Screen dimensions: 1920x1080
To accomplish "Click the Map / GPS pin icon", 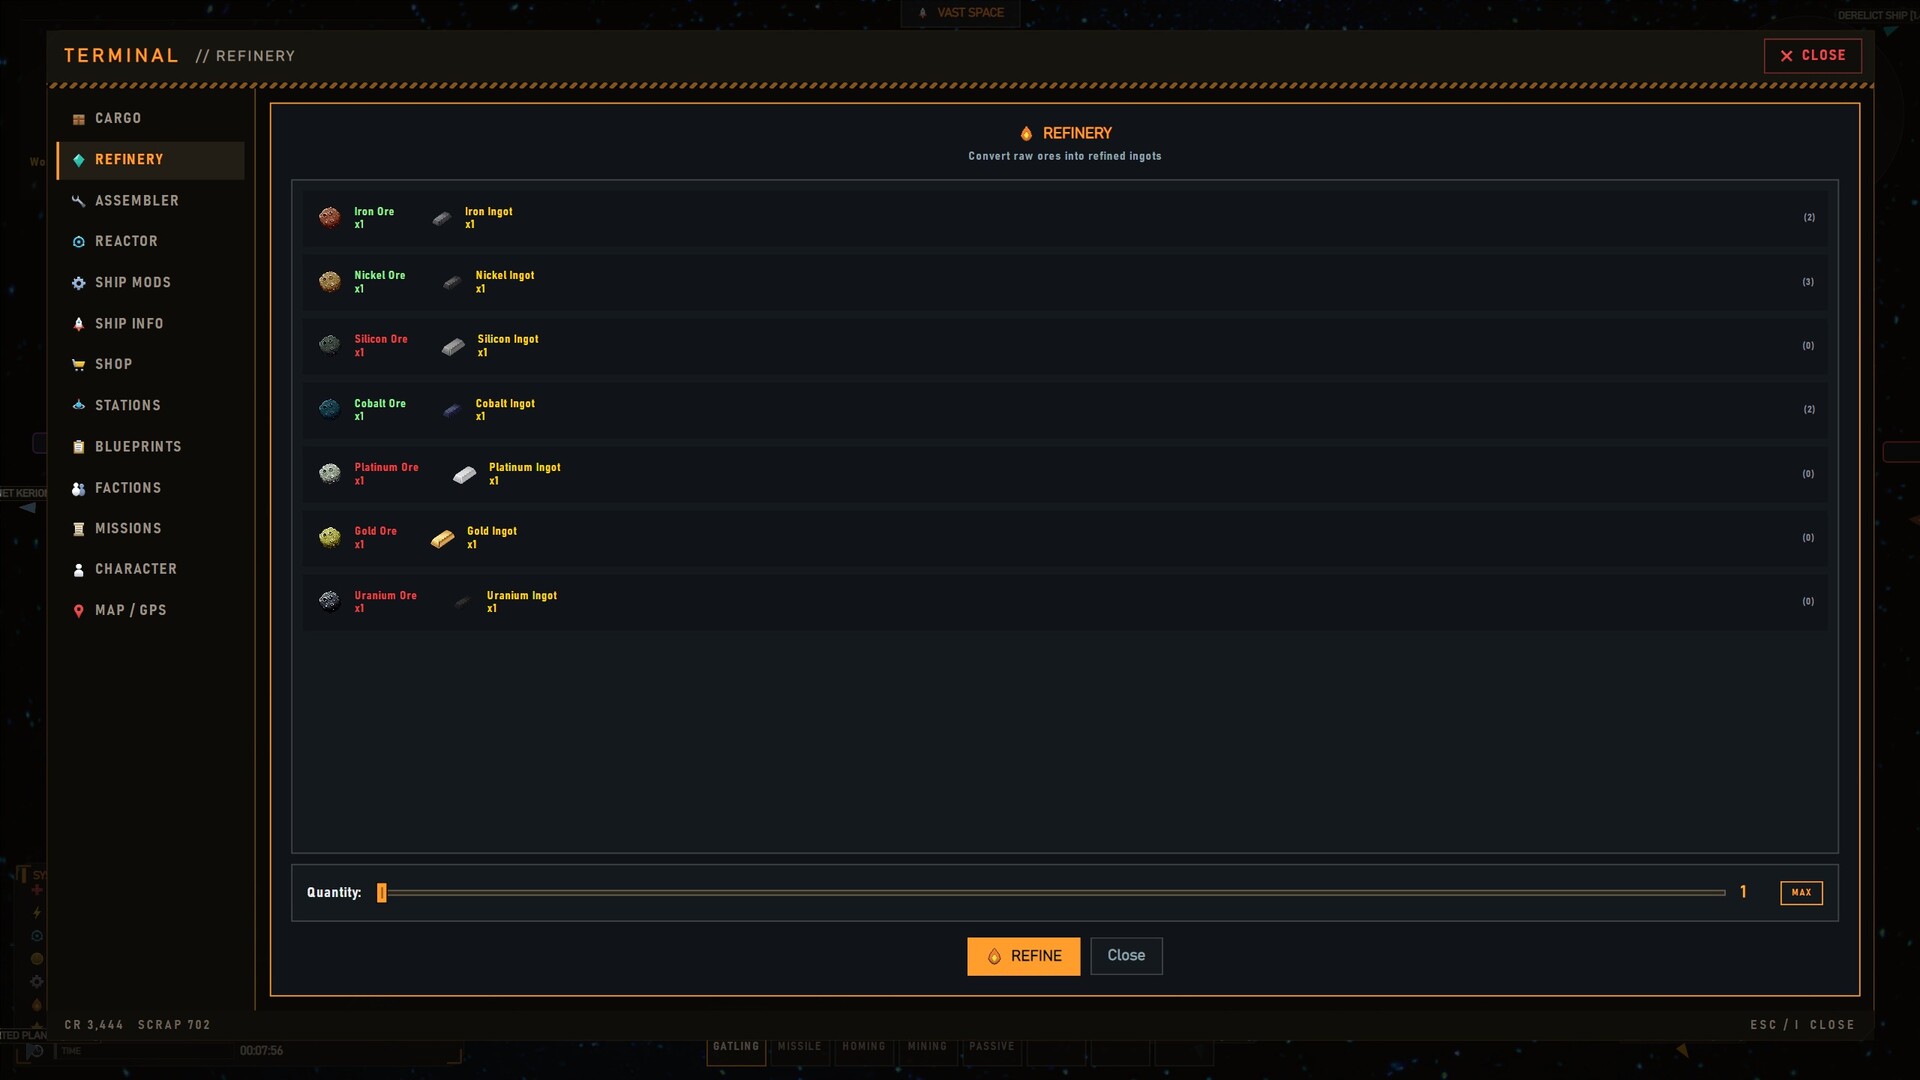I will pyautogui.click(x=78, y=611).
